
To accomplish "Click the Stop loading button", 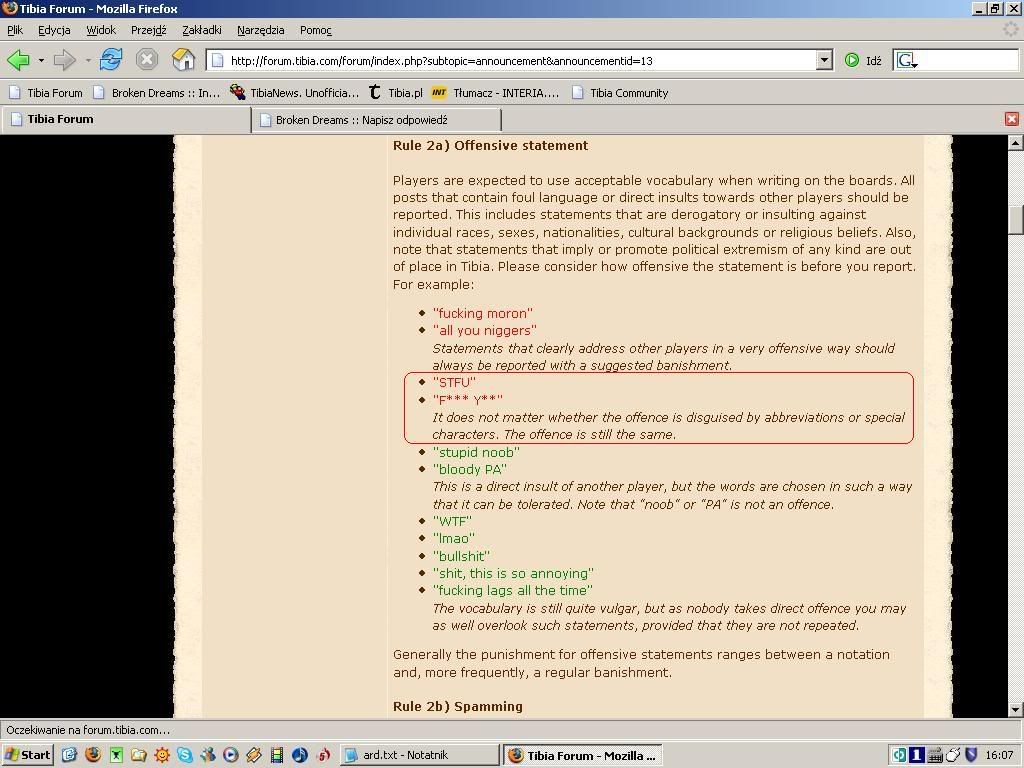I will [147, 60].
